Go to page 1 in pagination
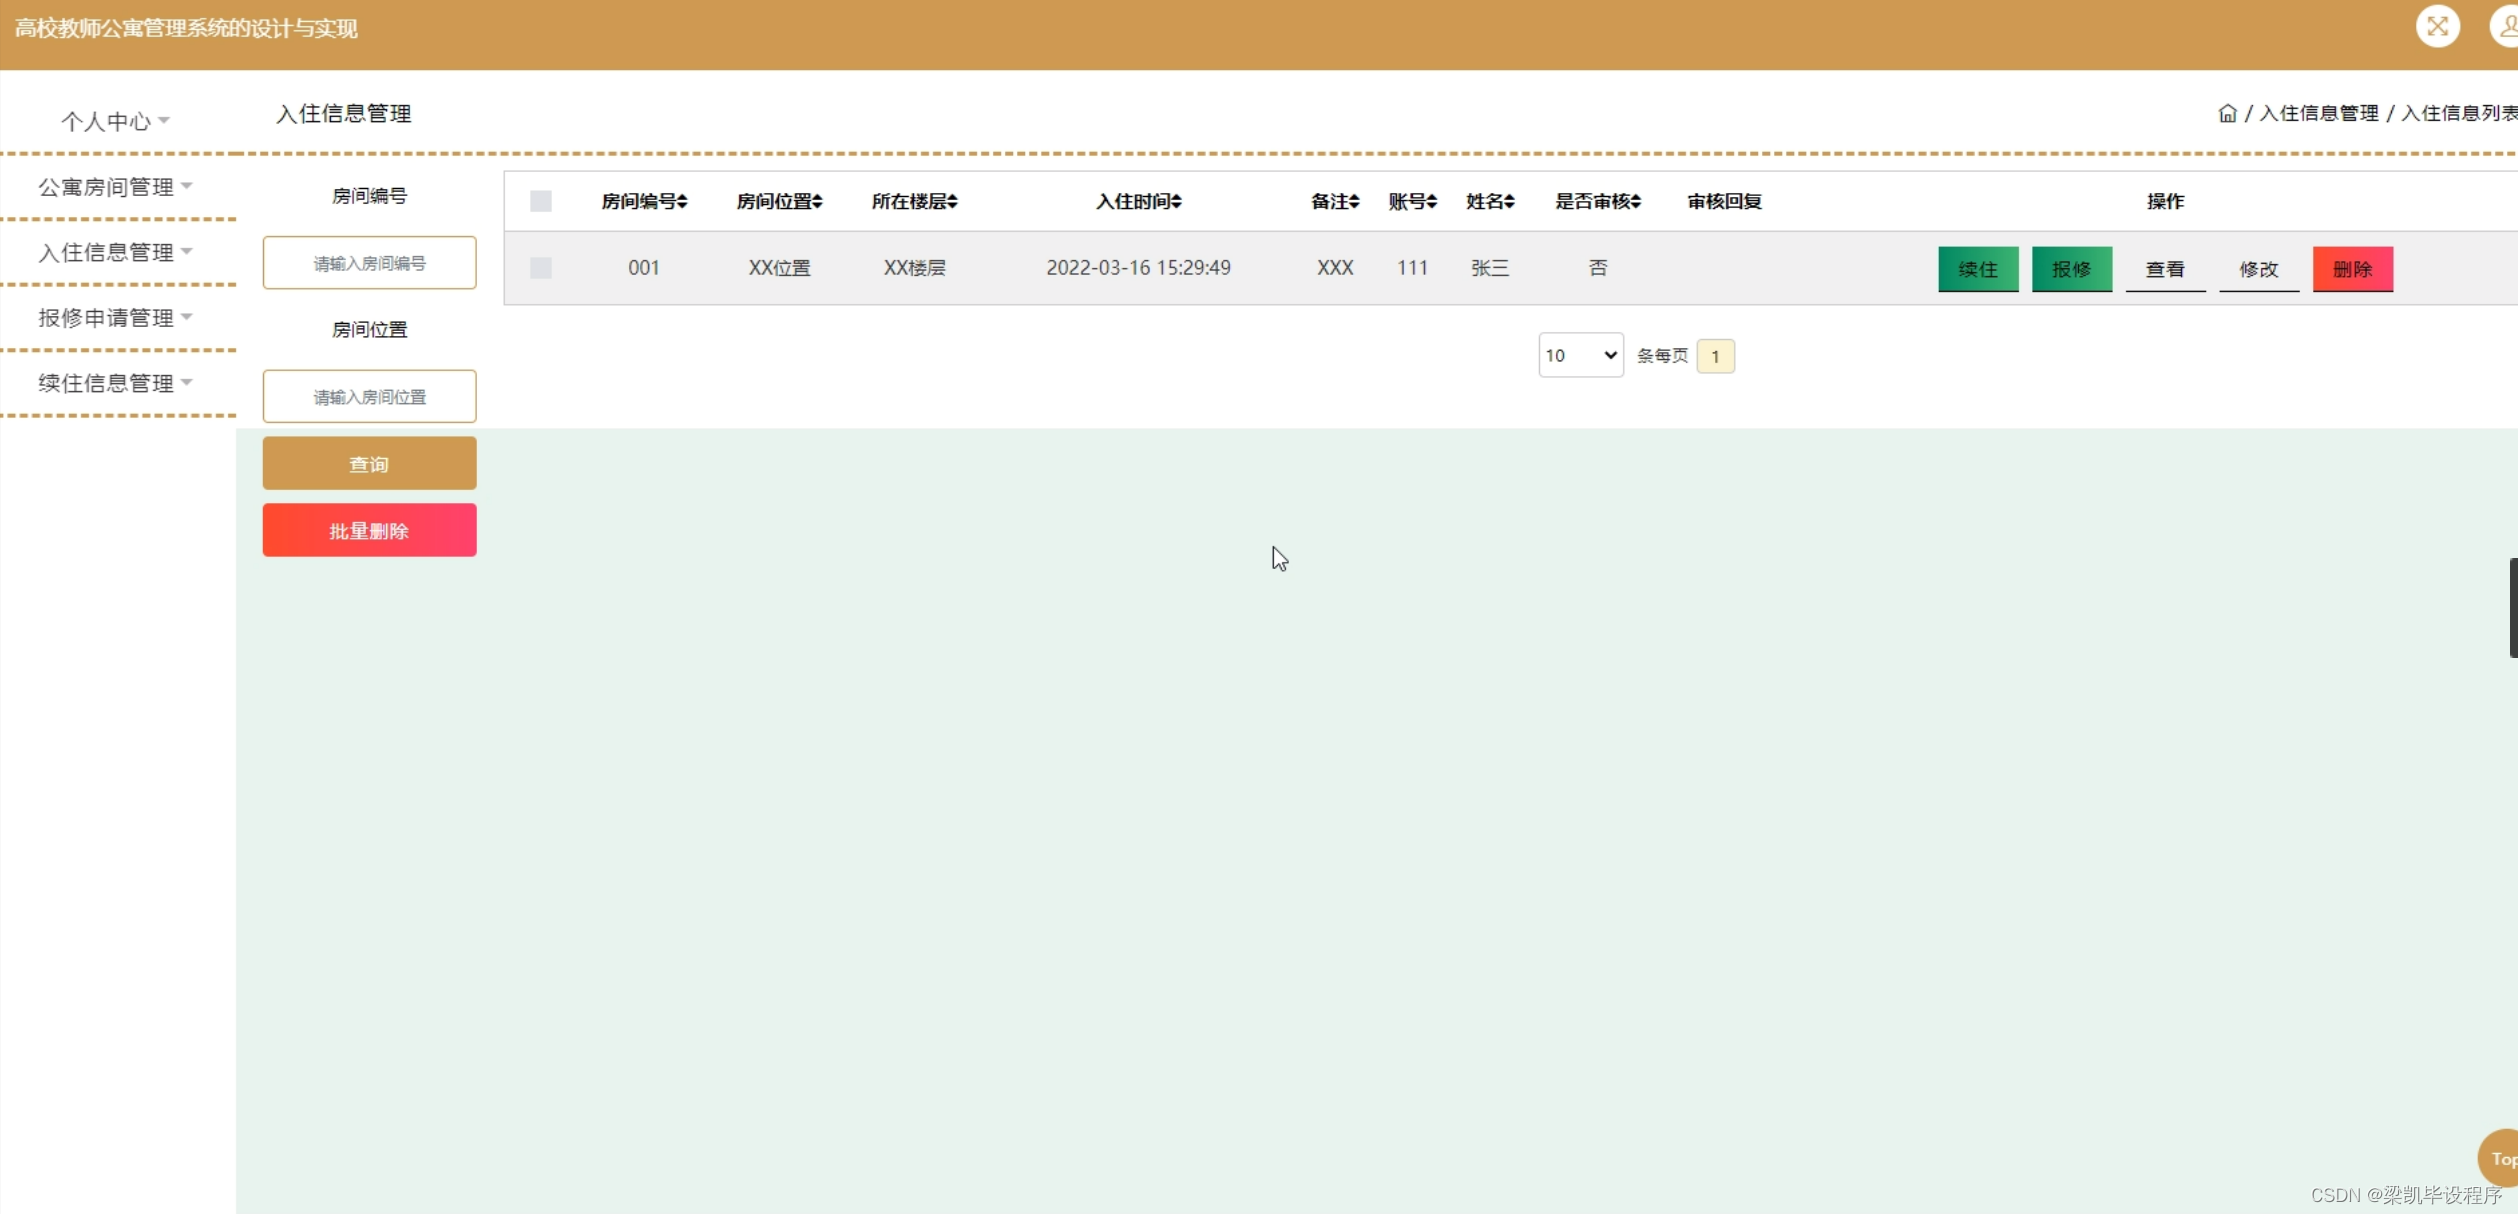 point(1715,356)
